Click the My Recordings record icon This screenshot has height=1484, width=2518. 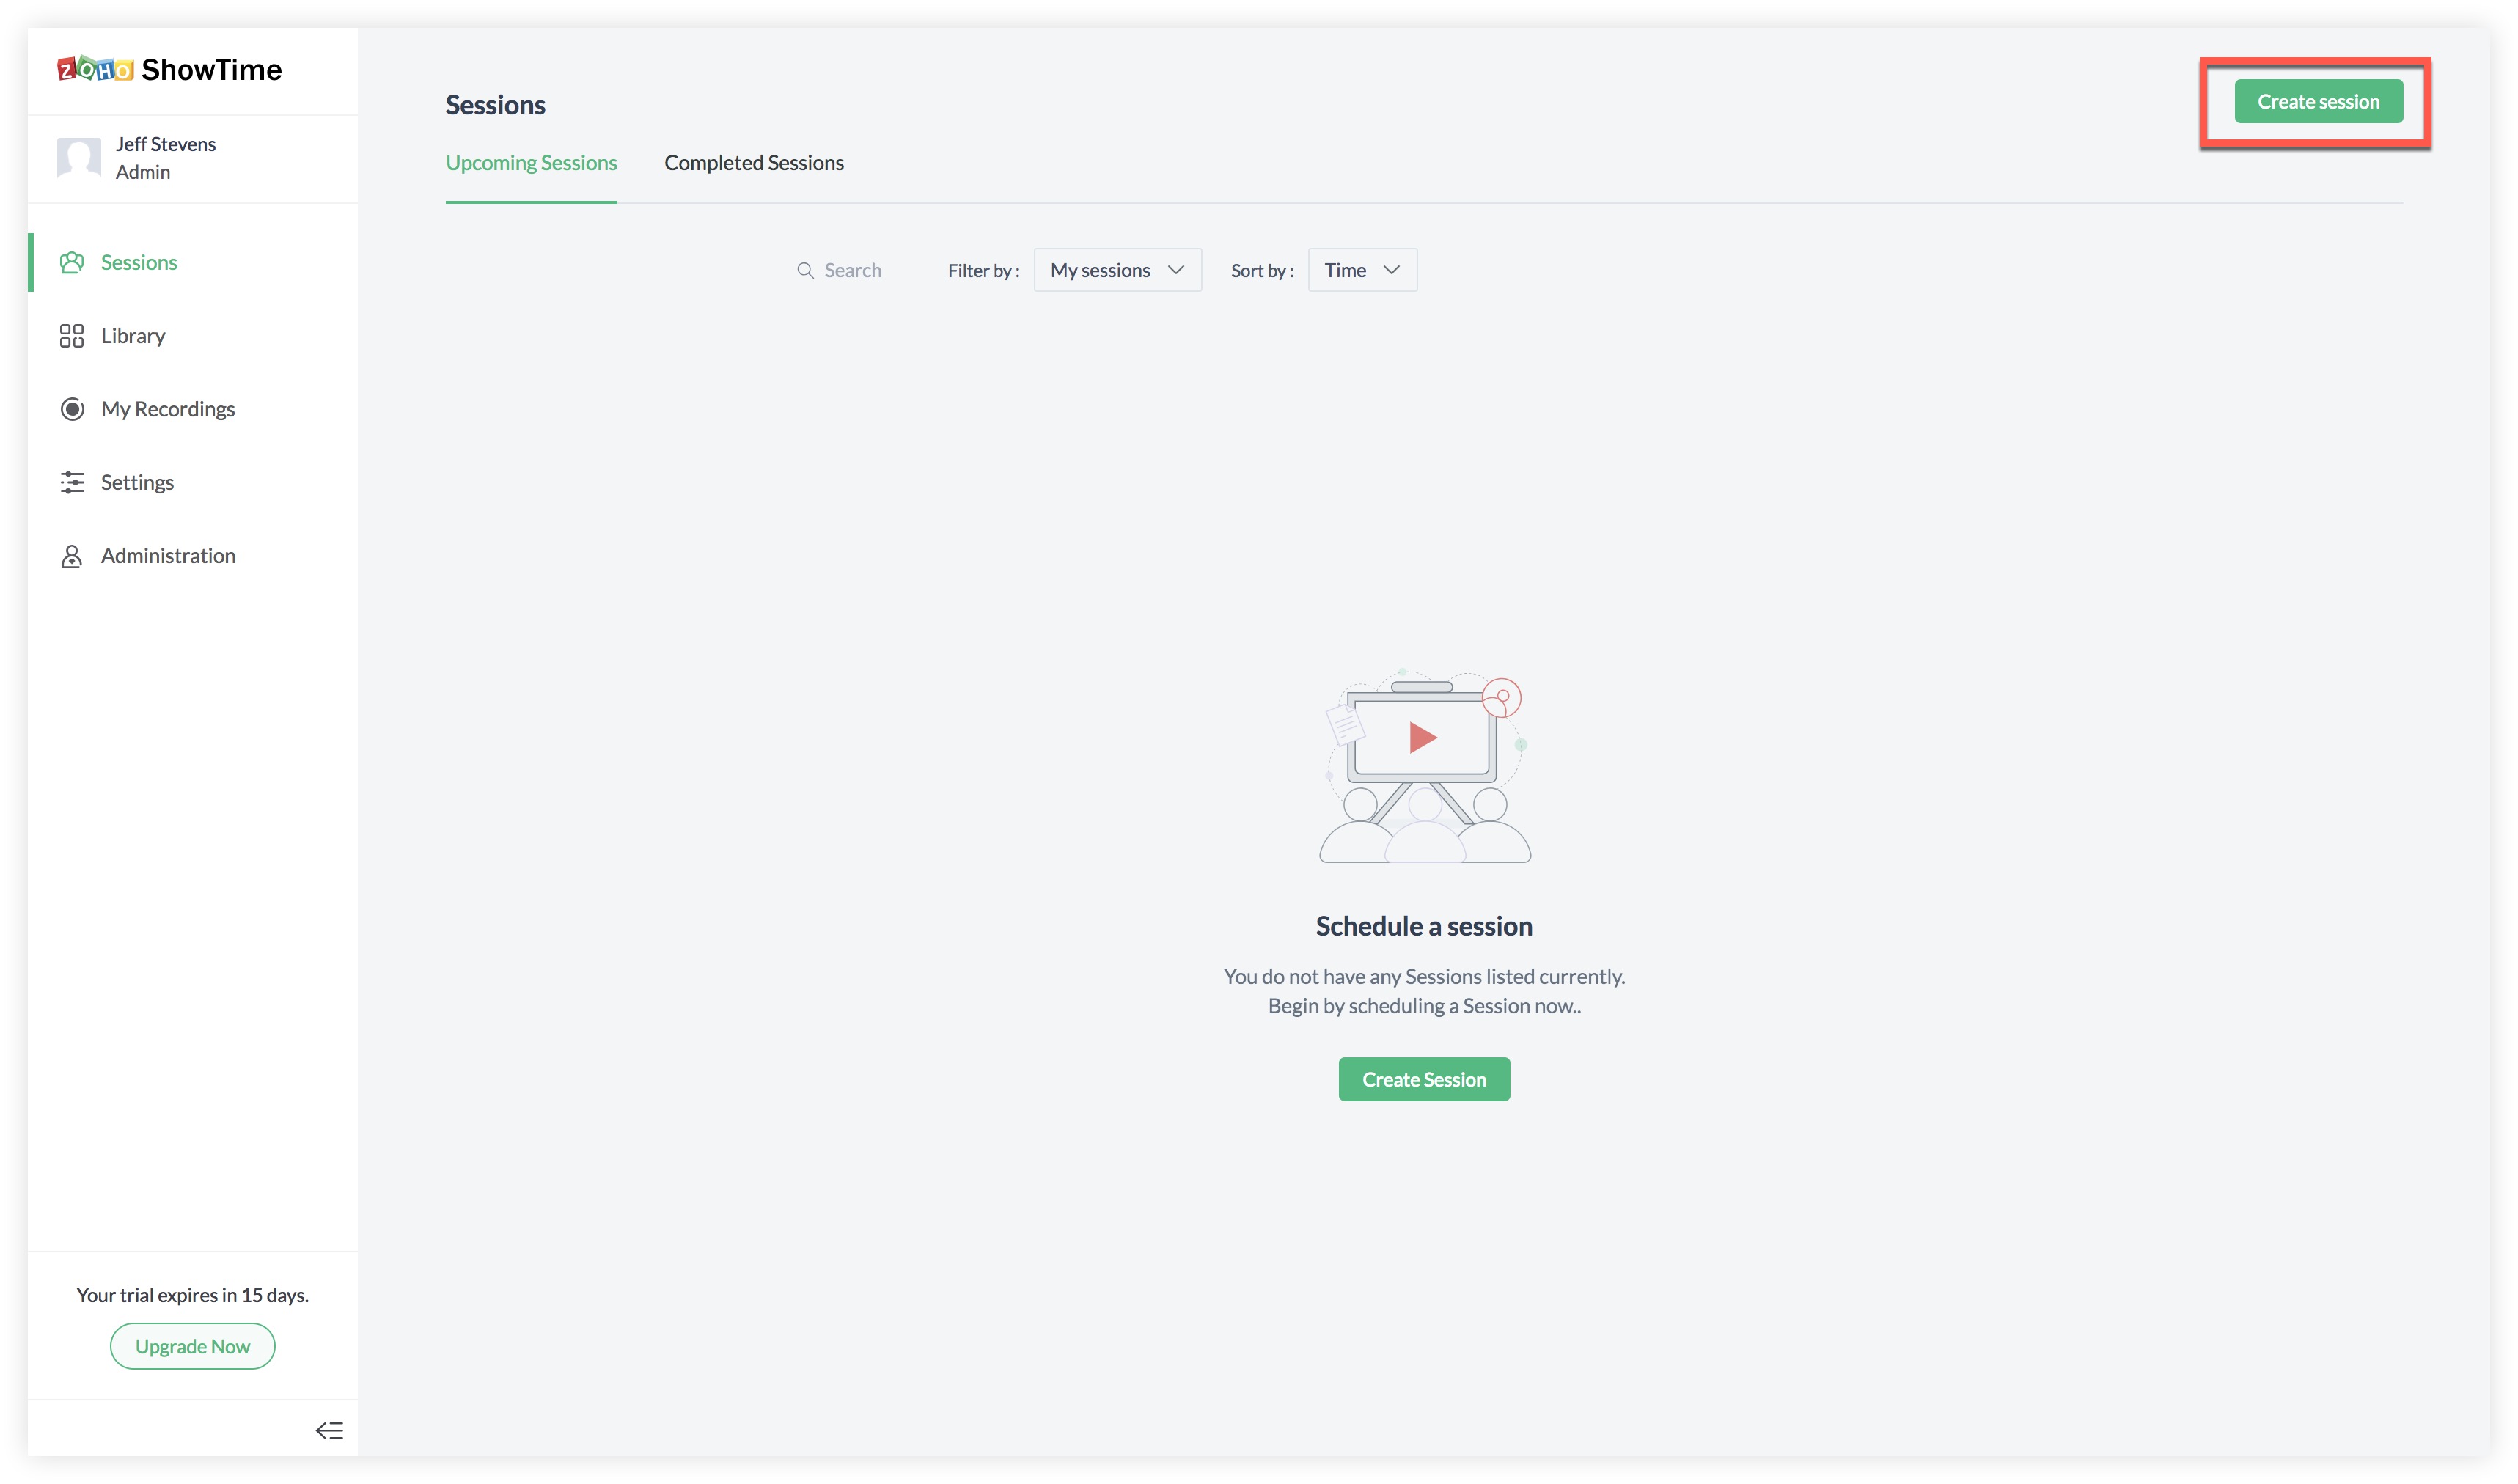(x=71, y=409)
